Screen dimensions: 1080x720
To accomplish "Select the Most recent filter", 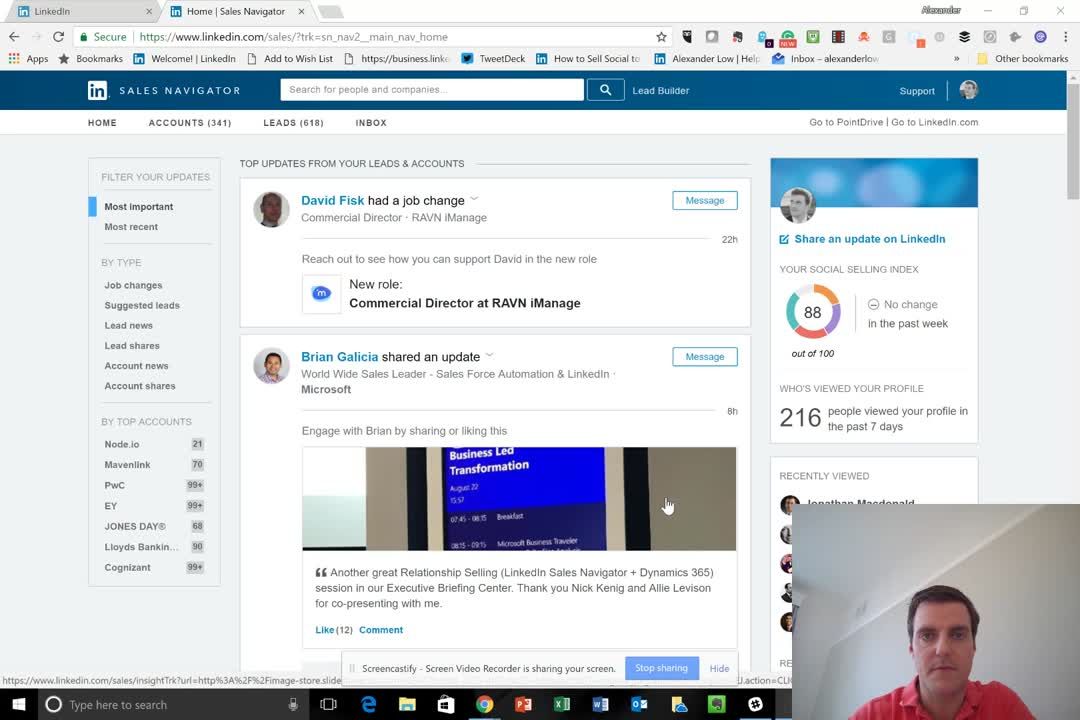I will pos(131,227).
